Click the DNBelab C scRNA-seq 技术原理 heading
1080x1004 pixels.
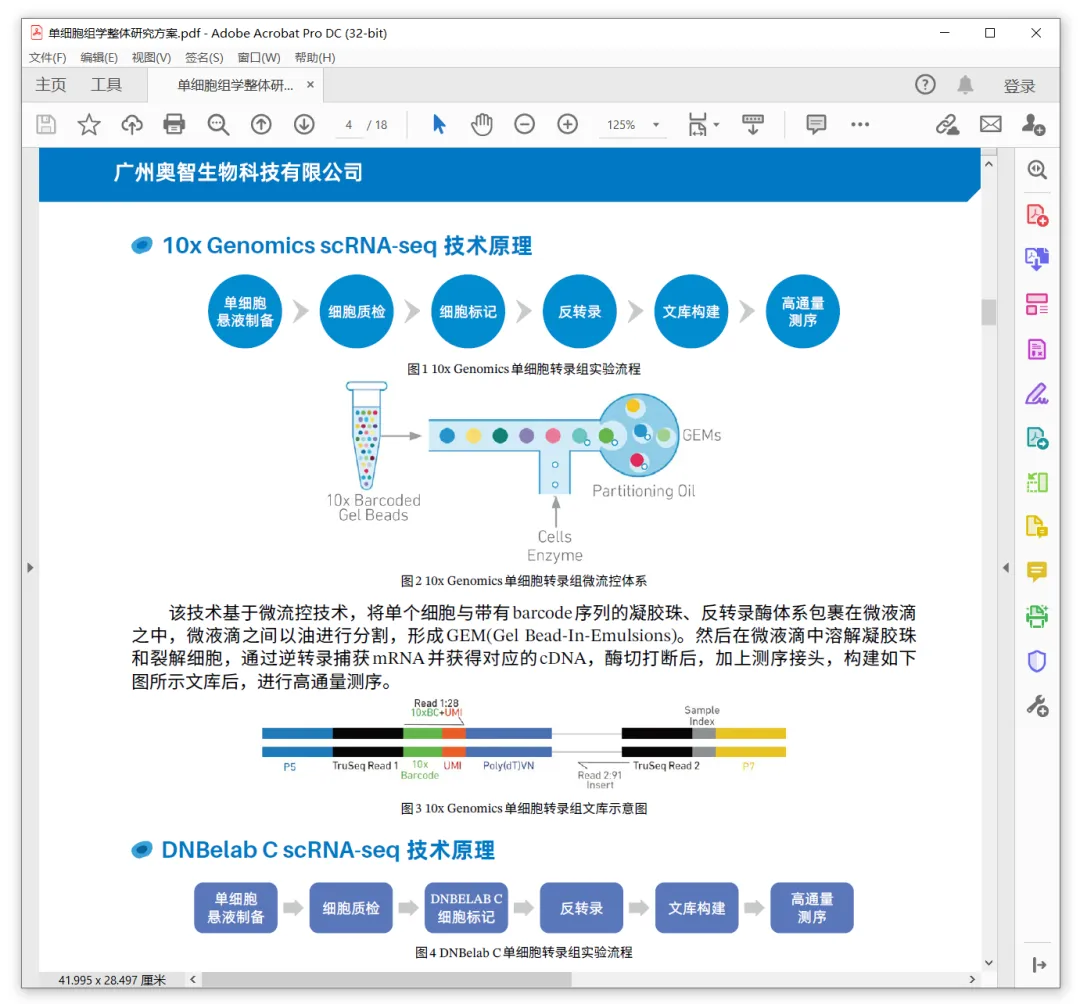(328, 850)
